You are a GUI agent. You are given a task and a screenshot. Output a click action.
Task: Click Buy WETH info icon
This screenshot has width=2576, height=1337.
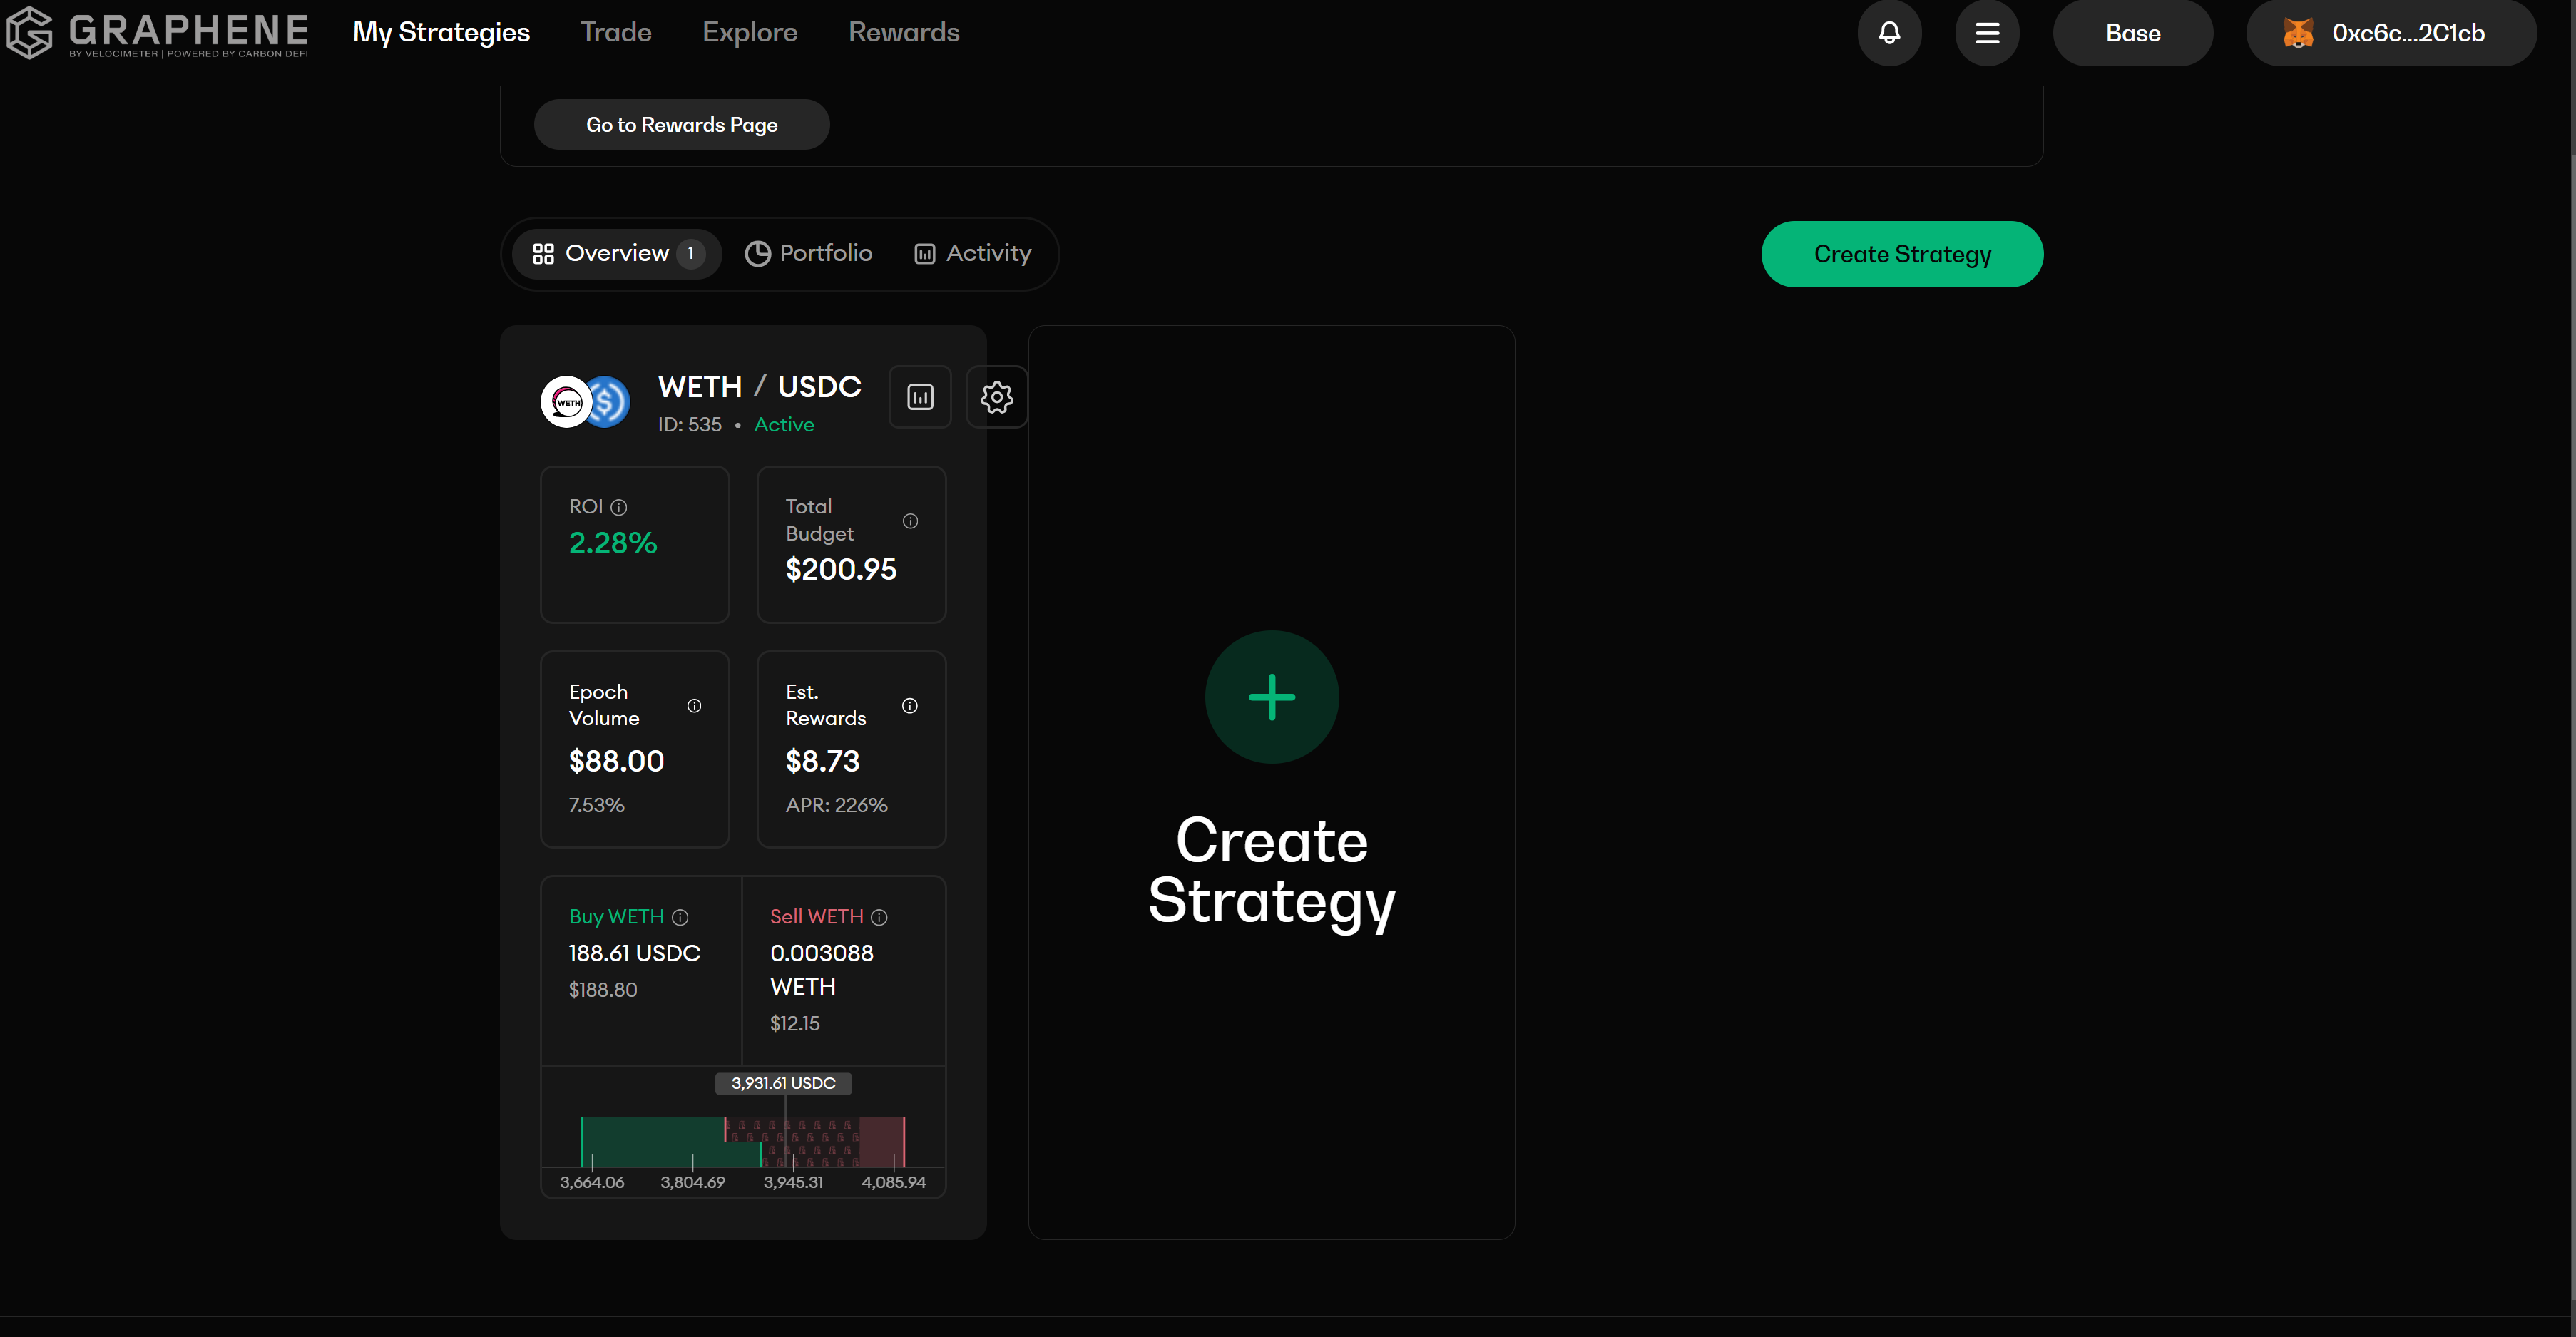point(680,917)
